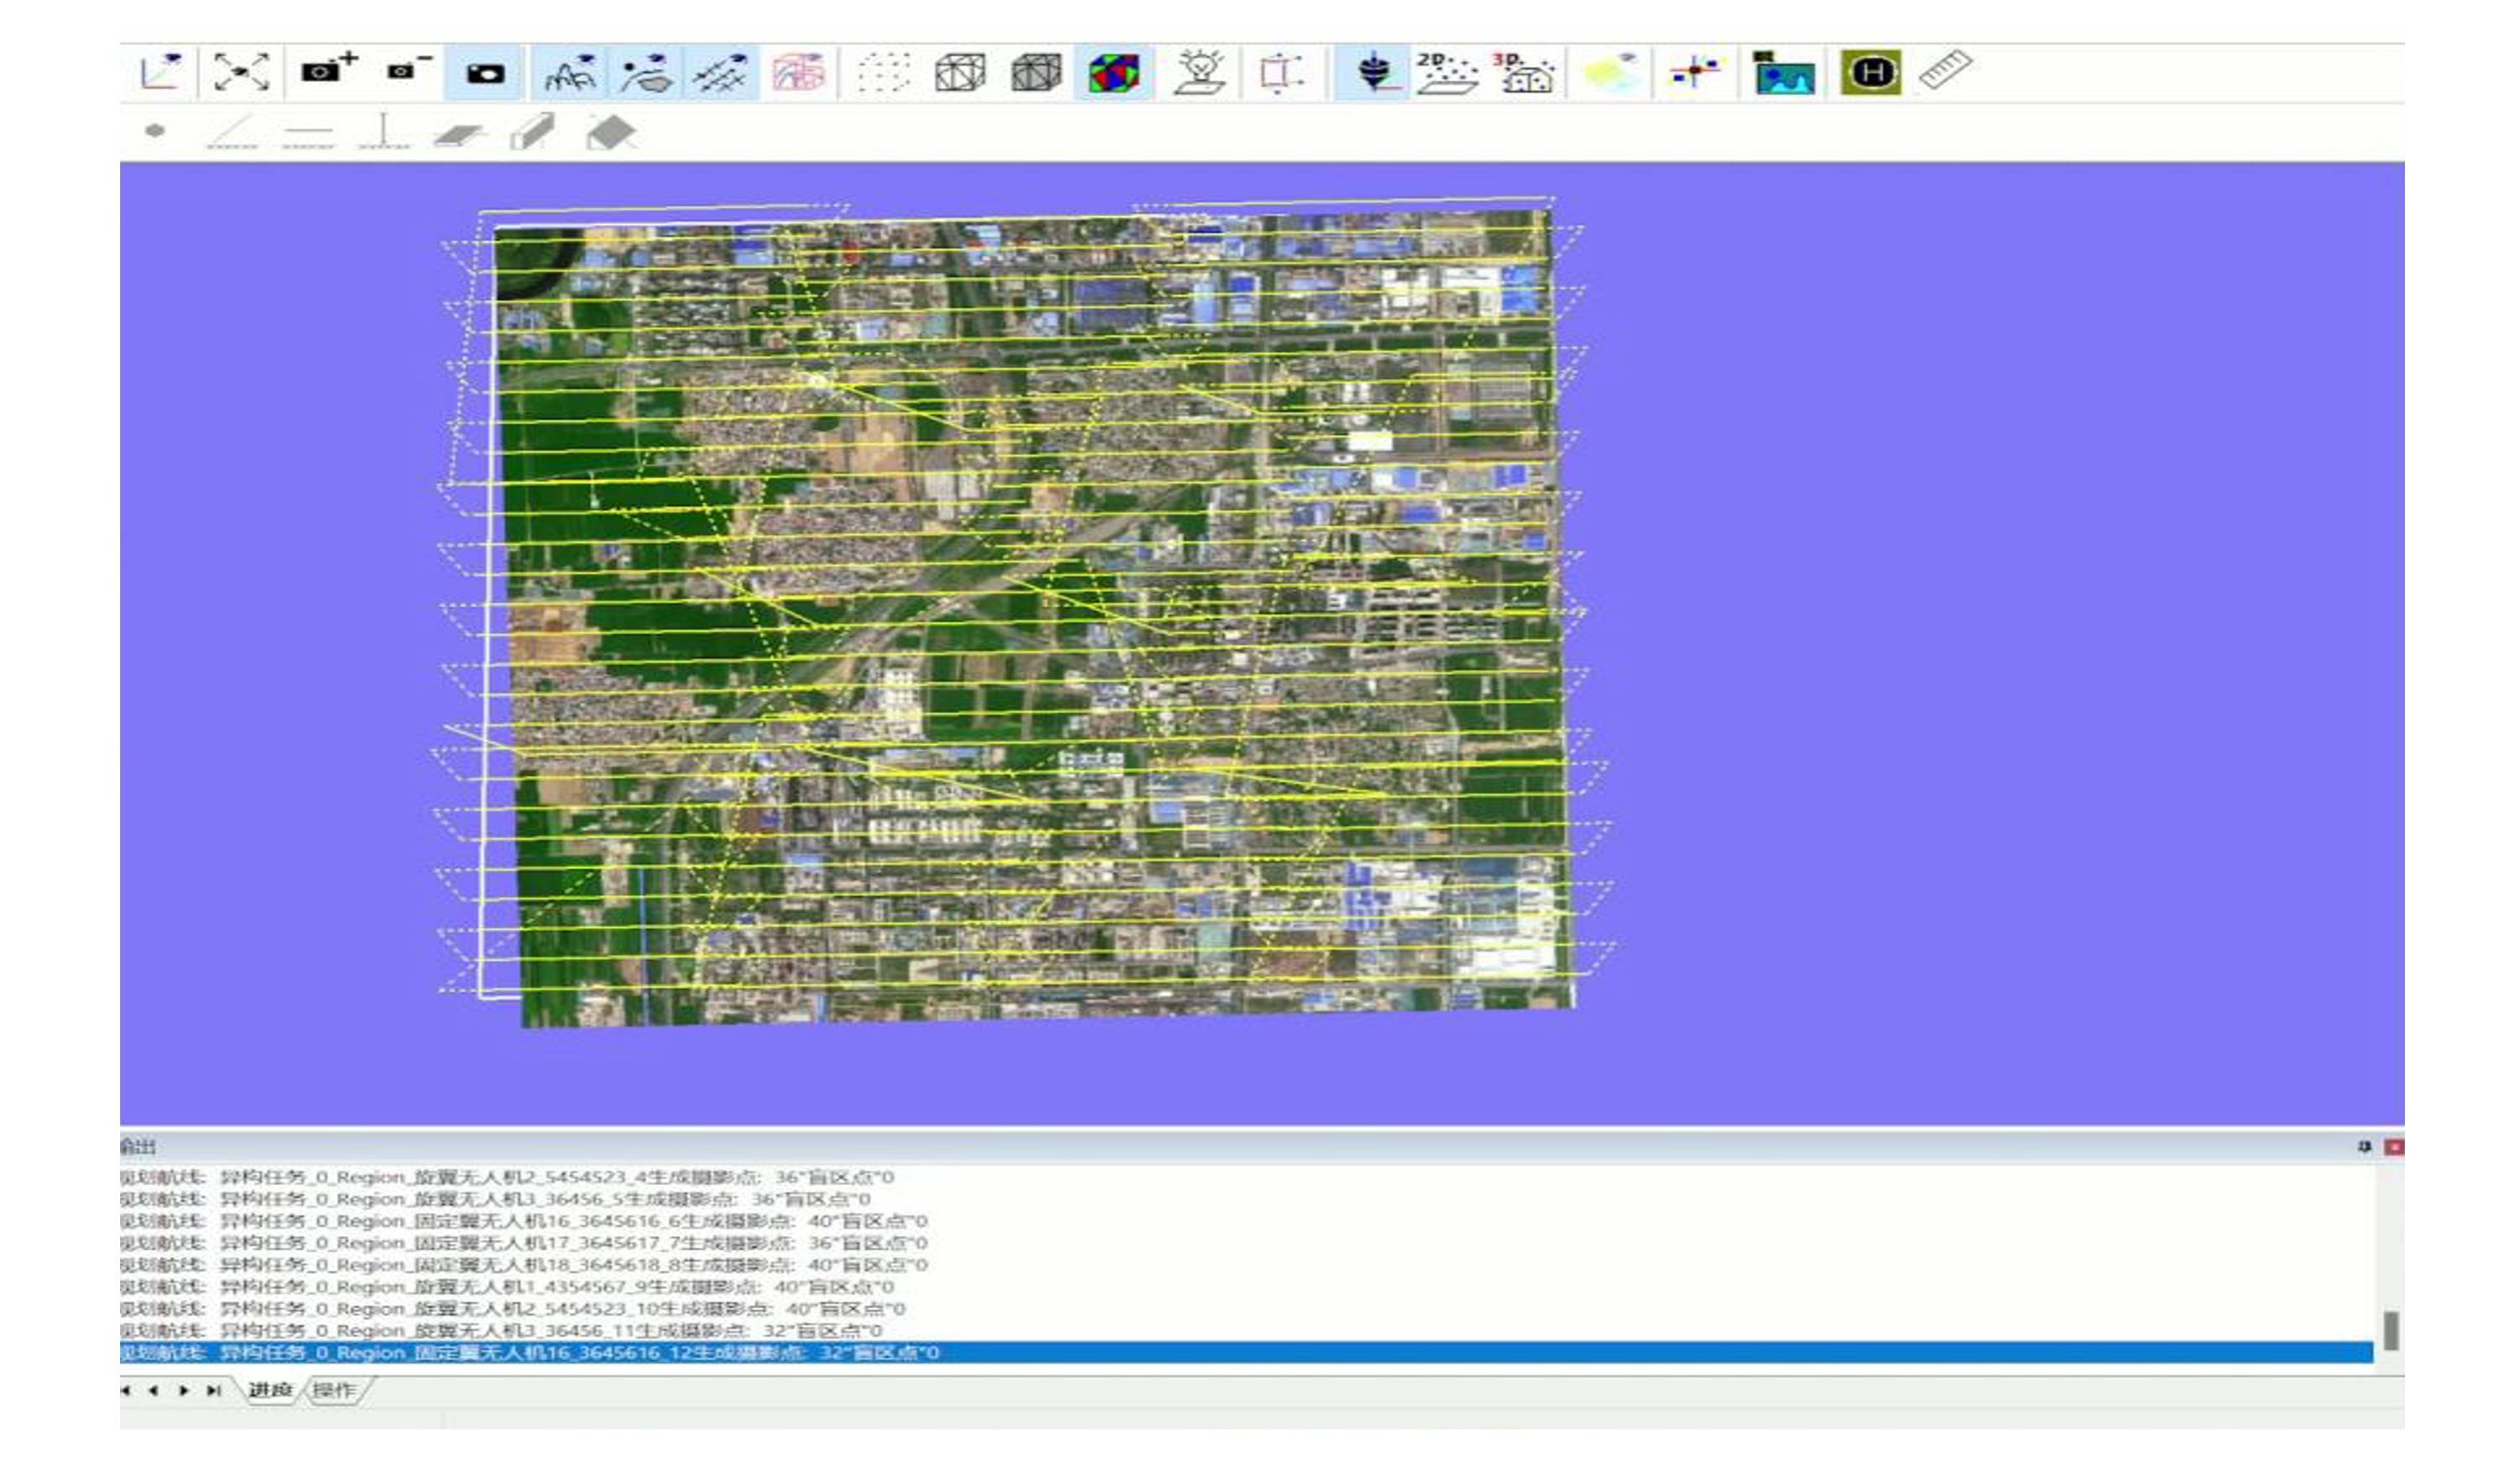Switch to the 进度 tab
Image resolution: width=2520 pixels, height=1458 pixels.
click(x=270, y=1390)
